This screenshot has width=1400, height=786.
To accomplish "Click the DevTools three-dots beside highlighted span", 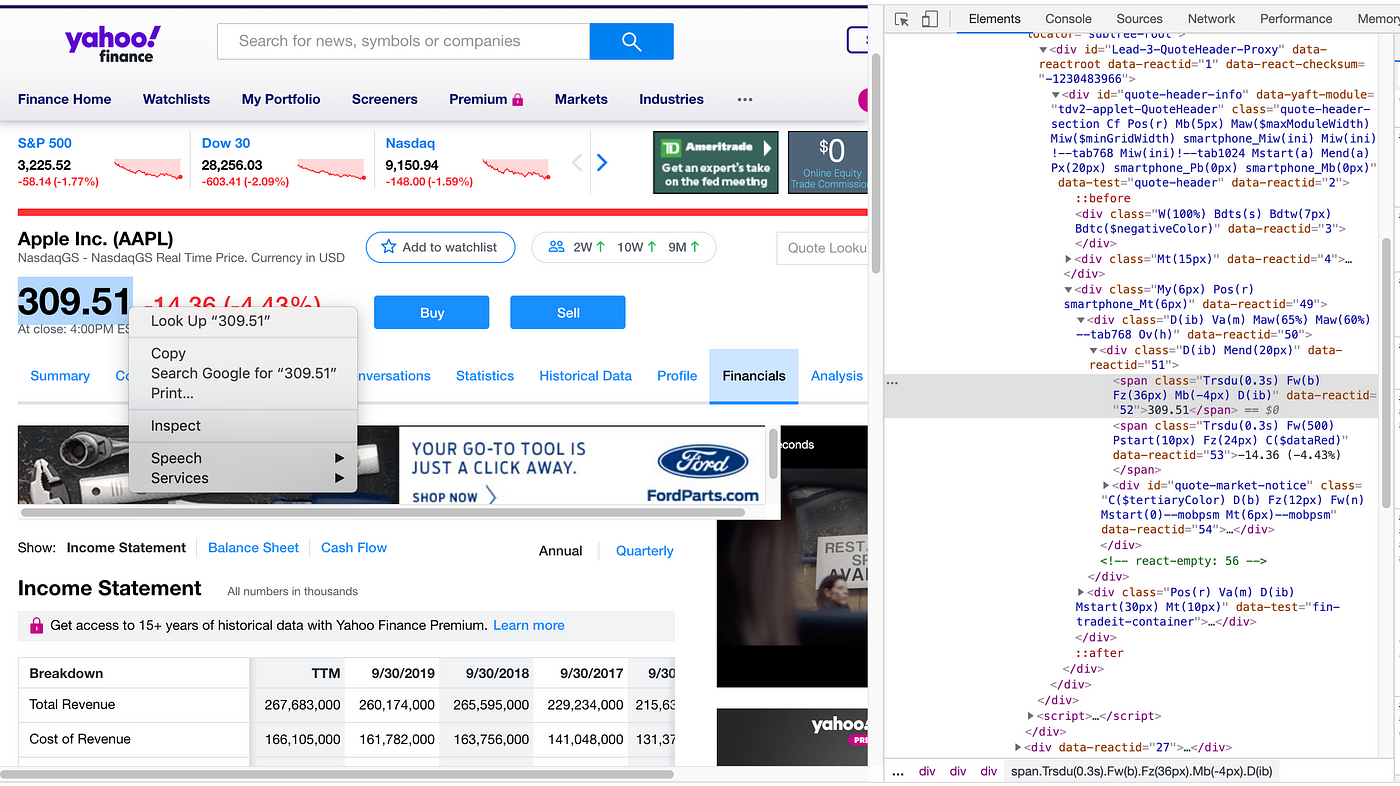I will pos(892,382).
